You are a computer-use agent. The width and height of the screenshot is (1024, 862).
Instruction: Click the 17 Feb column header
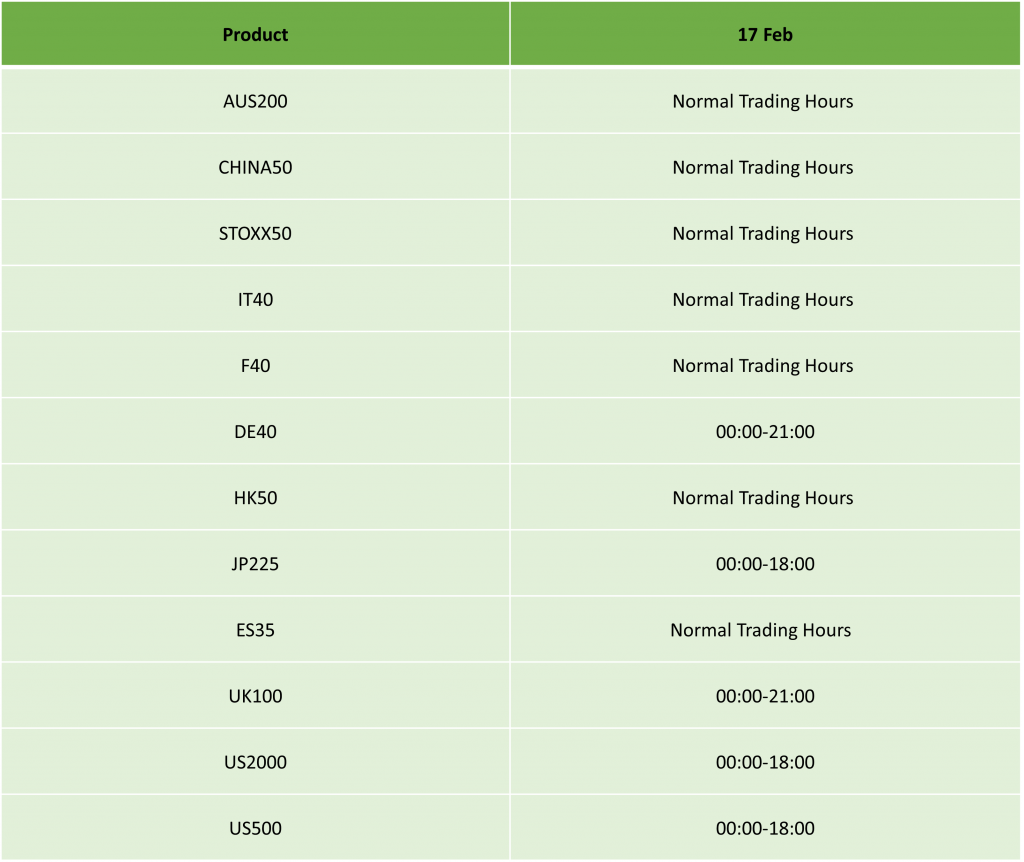[765, 34]
